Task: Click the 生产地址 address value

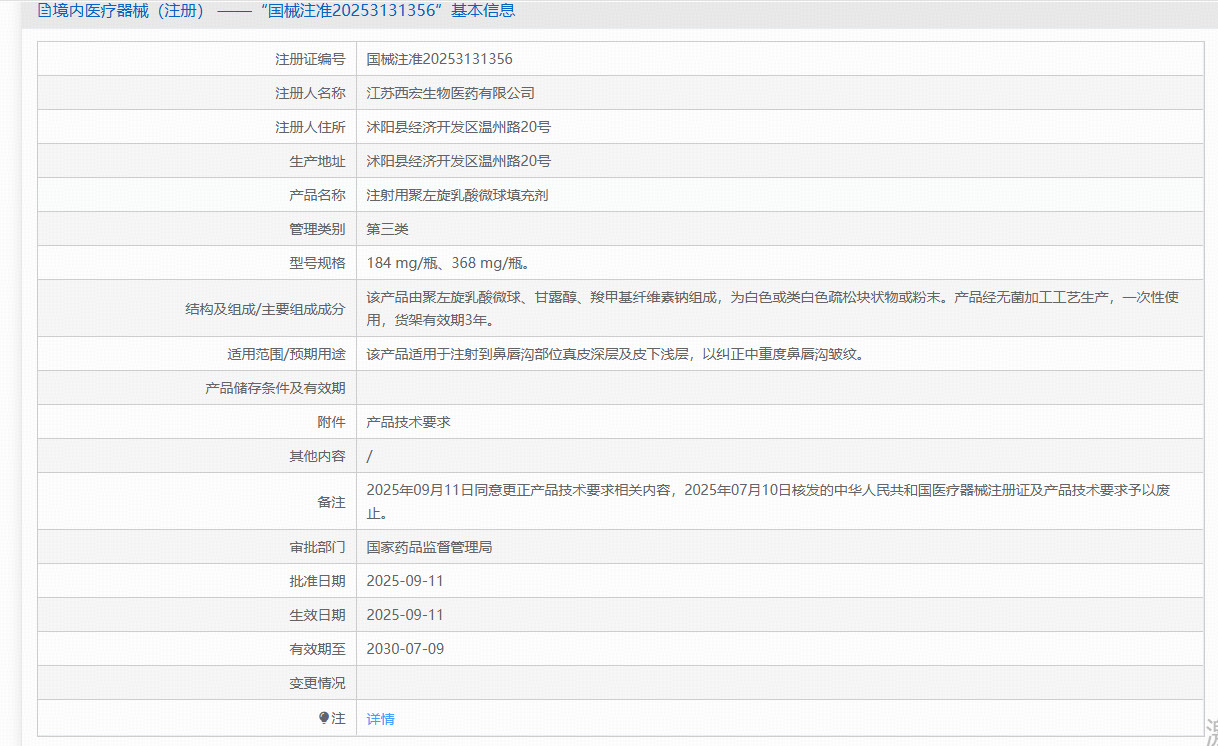Action: click(x=458, y=161)
